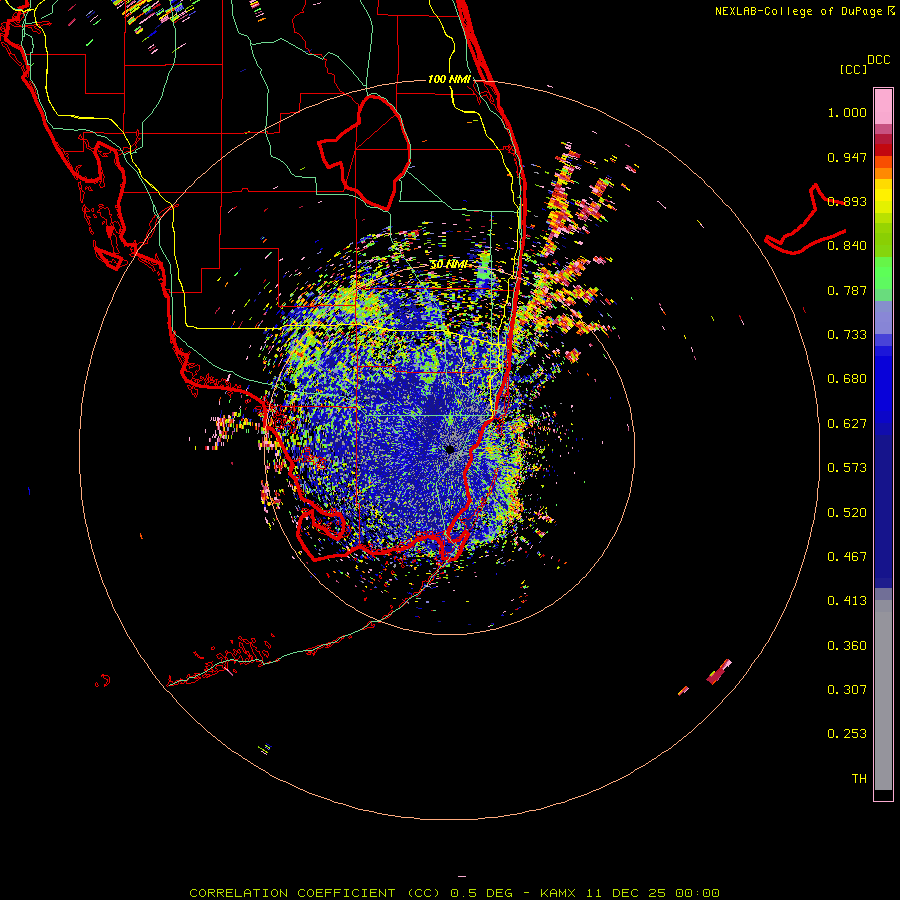Screen dimensions: 900x900
Task: Click the thick red island outline east of coast
Action: point(805,219)
